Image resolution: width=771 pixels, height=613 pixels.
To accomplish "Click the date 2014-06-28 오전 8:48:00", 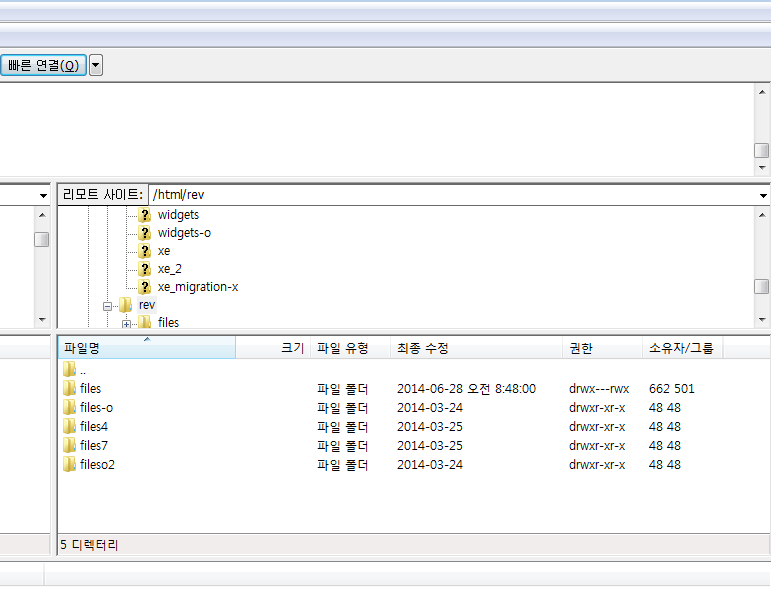I will coord(466,389).
